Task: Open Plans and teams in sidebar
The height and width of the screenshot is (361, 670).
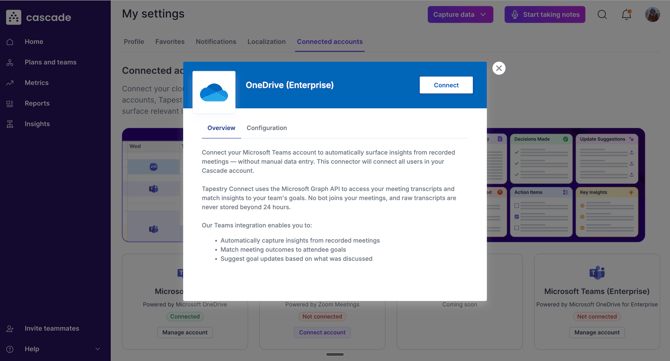Action: coord(50,62)
